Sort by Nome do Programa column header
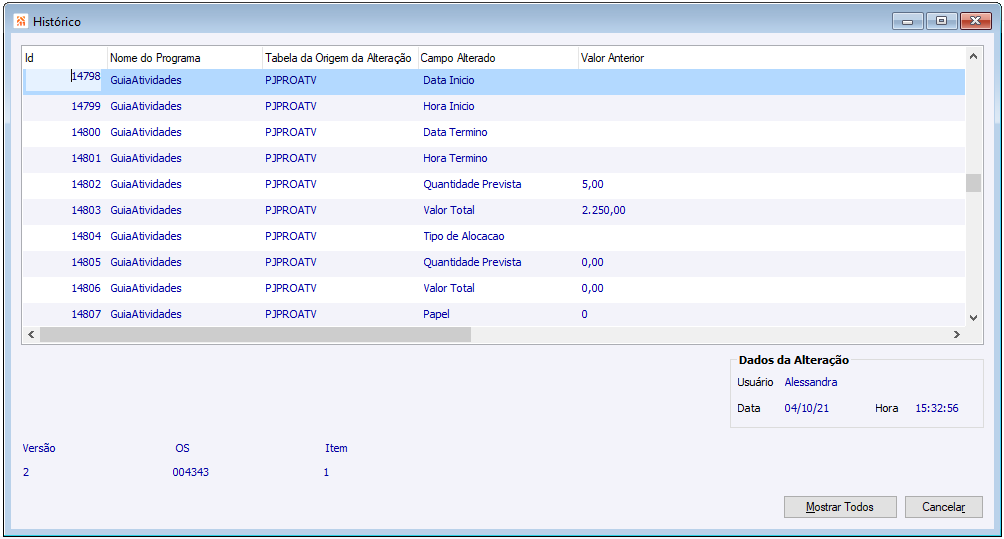This screenshot has height=539, width=1004. tap(184, 58)
